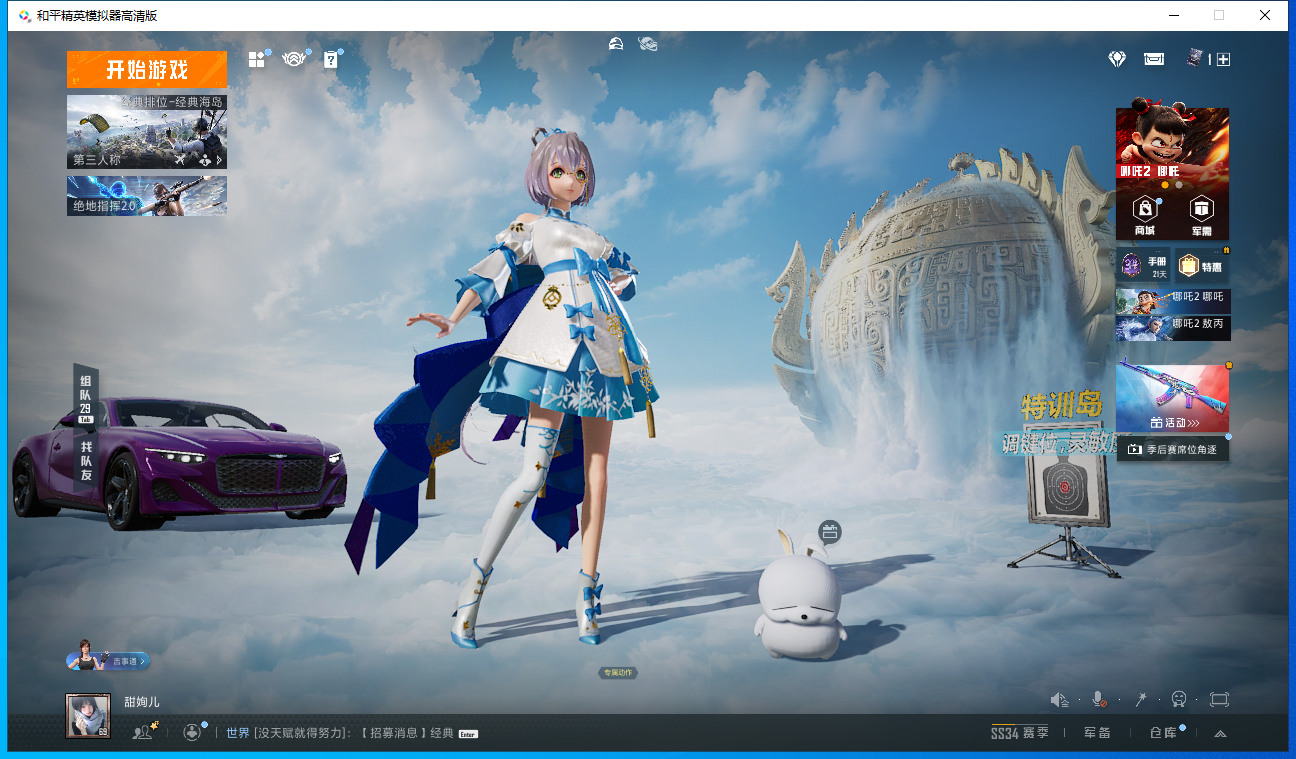This screenshot has height=759, width=1296.
Task: Expand the bottom bar up-arrow chevron
Action: (1220, 733)
